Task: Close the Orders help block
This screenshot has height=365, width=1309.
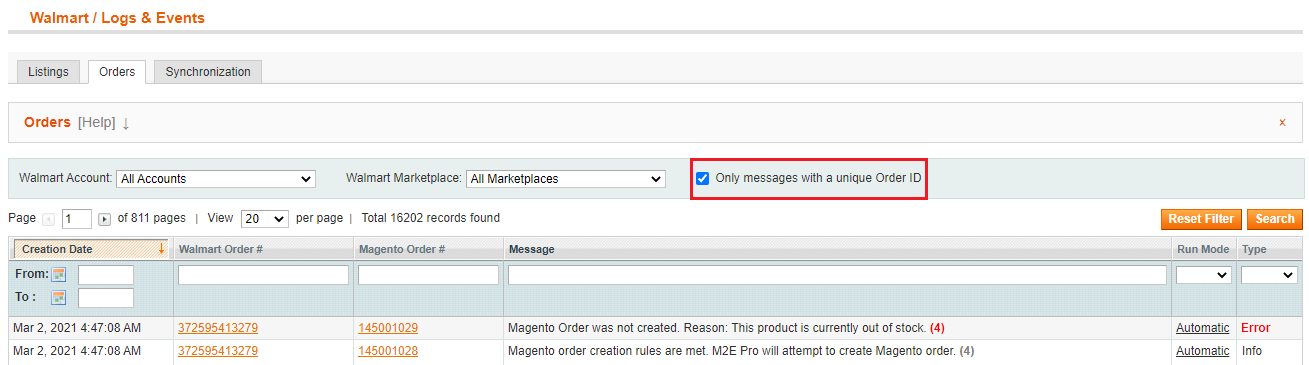Action: click(1282, 123)
